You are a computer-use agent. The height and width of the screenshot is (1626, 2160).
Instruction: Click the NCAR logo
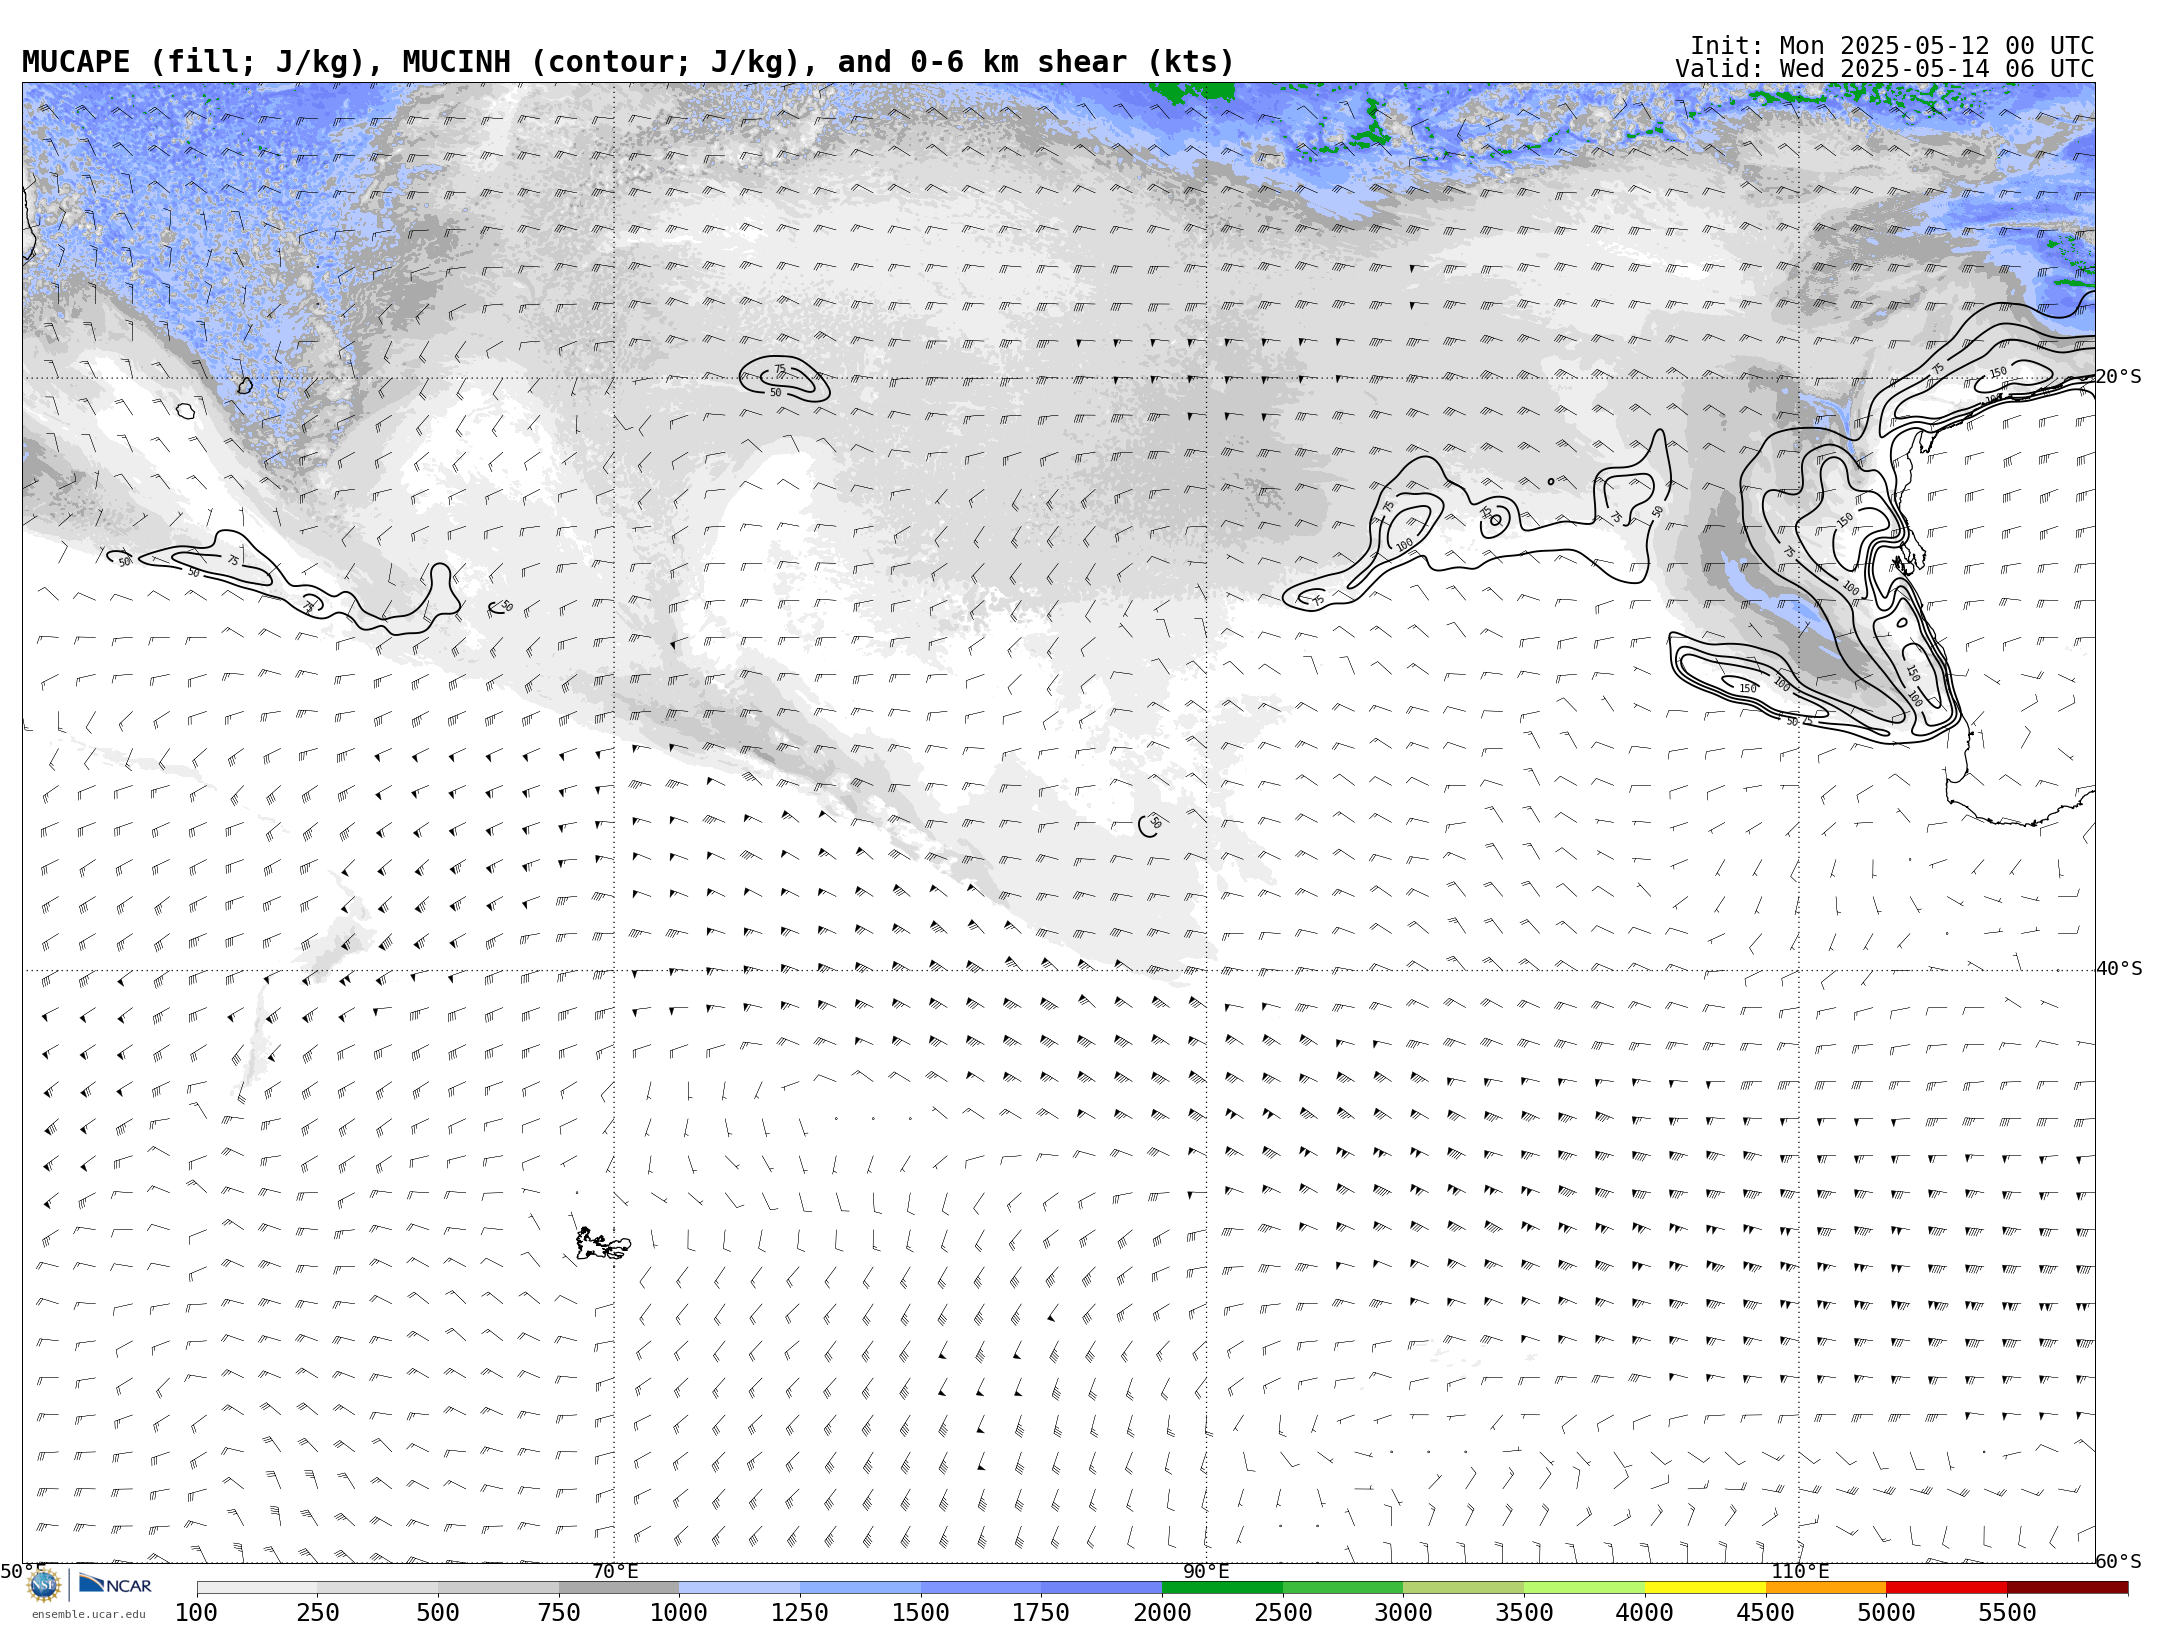[x=115, y=1584]
